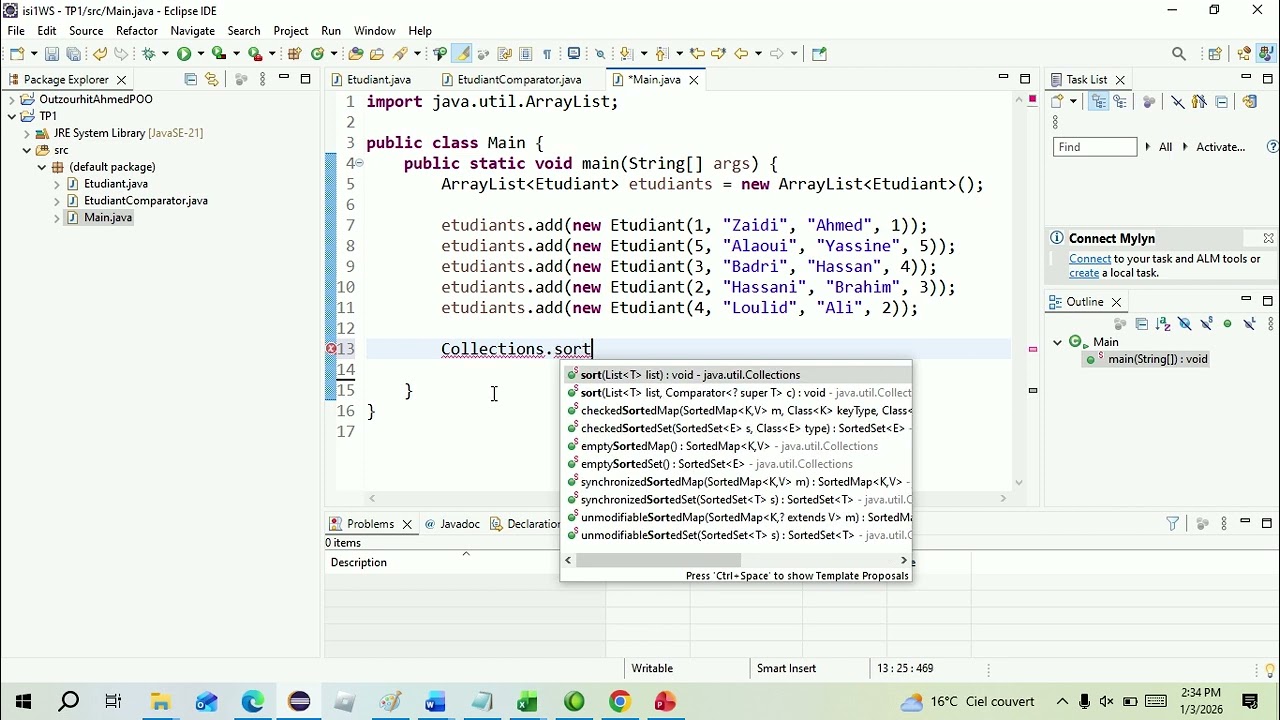Viewport: 1280px width, 720px height.
Task: Close the Connect Mylyn notice
Action: coord(1268,238)
